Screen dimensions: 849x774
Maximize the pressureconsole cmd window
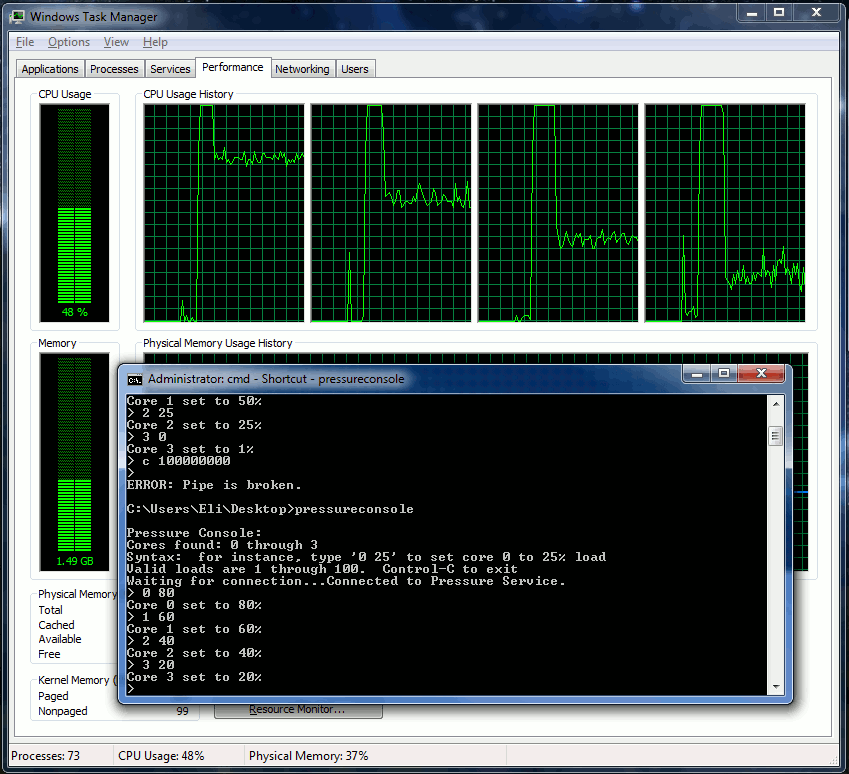(x=724, y=373)
